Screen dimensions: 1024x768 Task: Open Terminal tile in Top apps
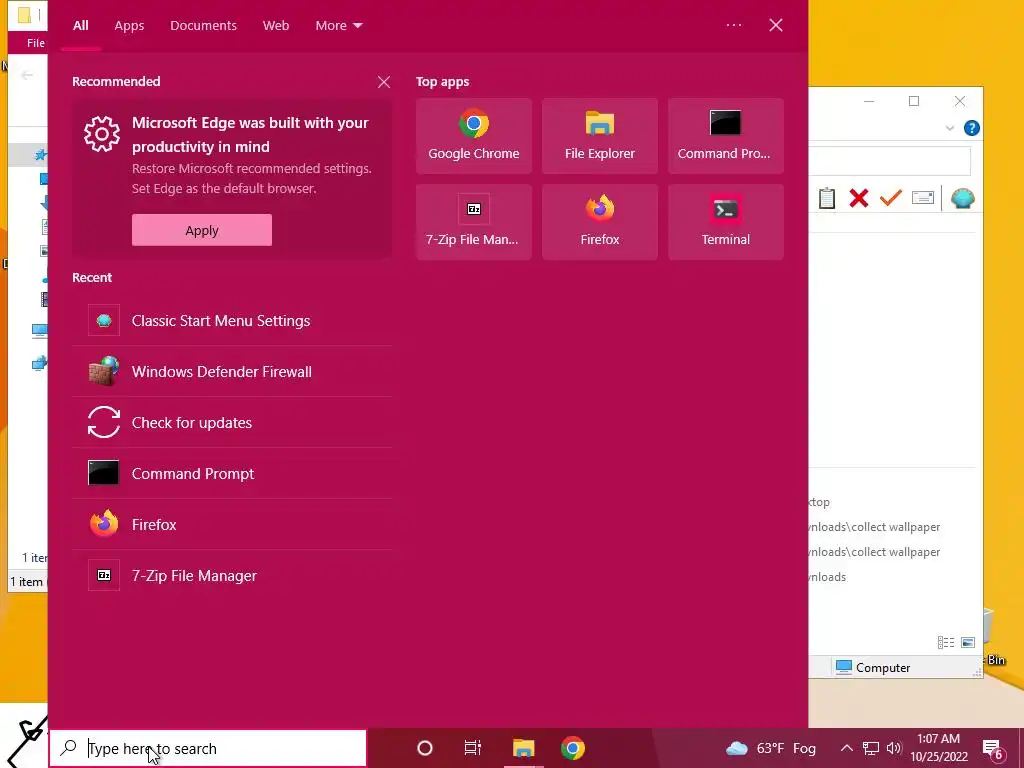(726, 222)
